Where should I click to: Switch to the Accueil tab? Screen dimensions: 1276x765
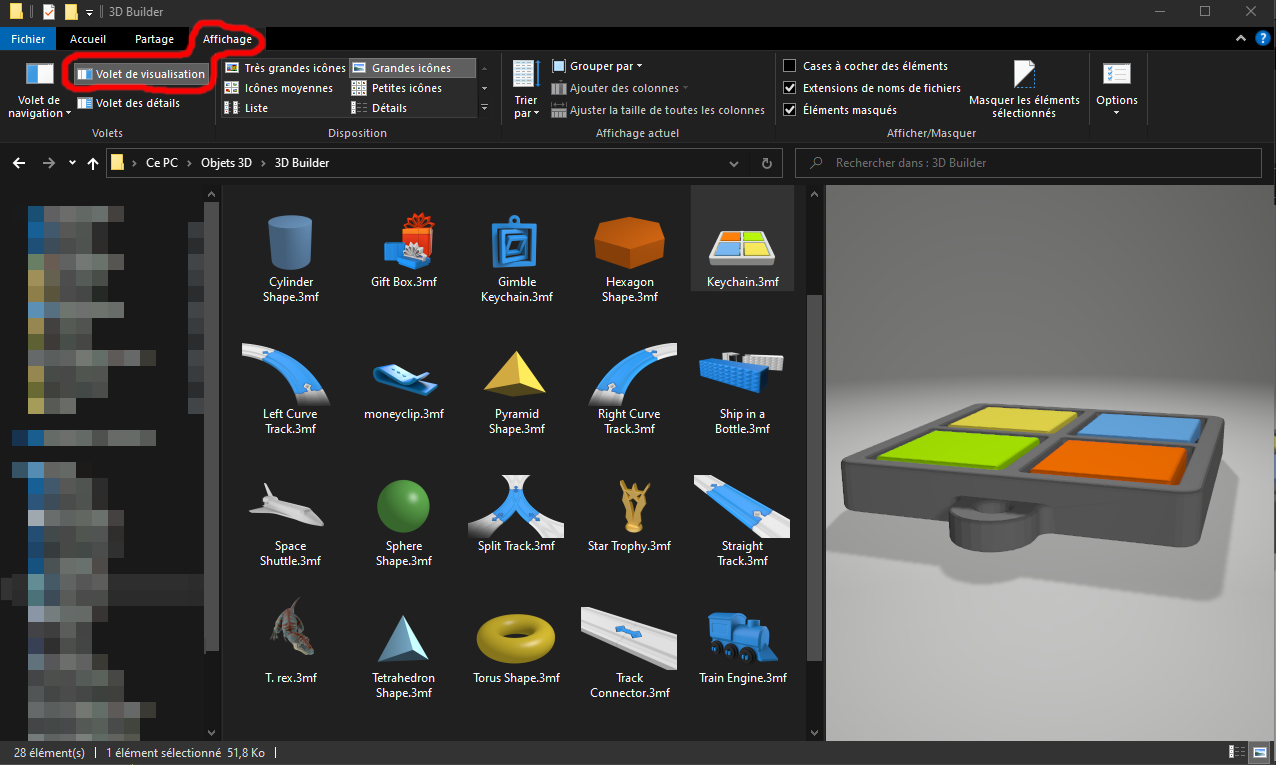[x=88, y=39]
